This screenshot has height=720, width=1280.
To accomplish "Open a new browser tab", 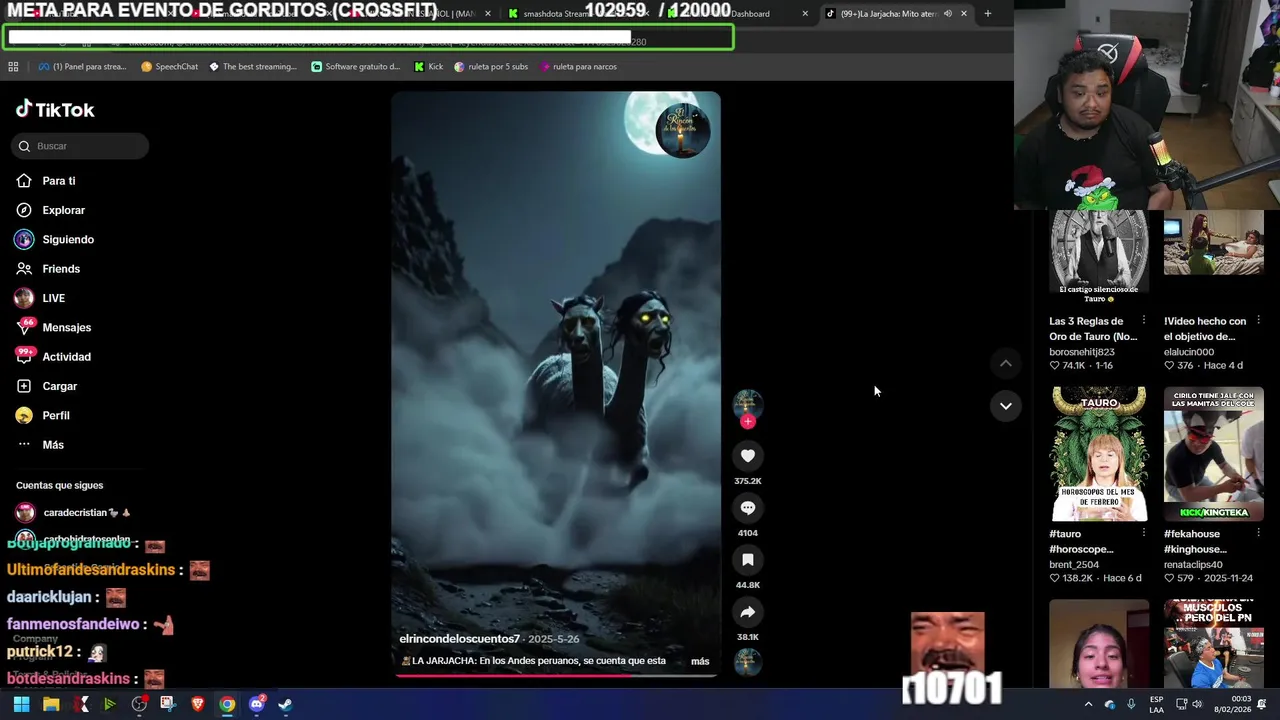I will tap(987, 14).
